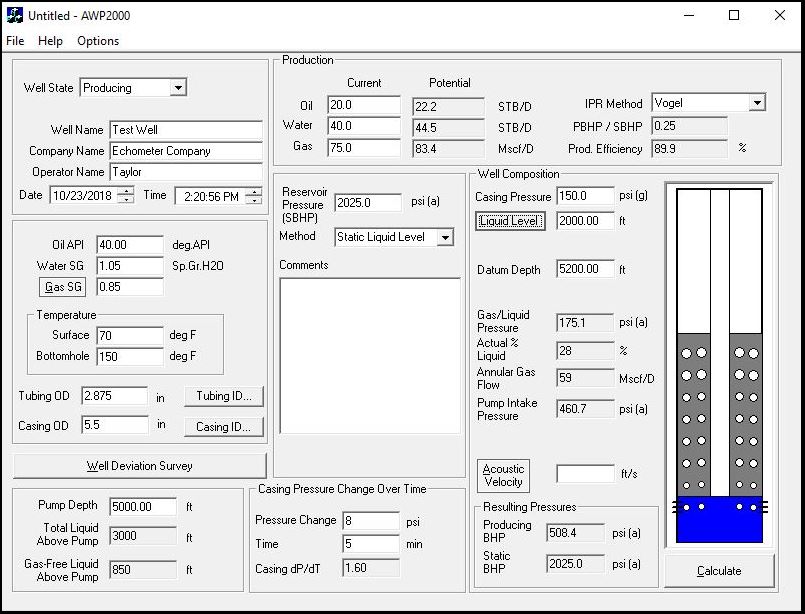Click the Calculate button

719,570
